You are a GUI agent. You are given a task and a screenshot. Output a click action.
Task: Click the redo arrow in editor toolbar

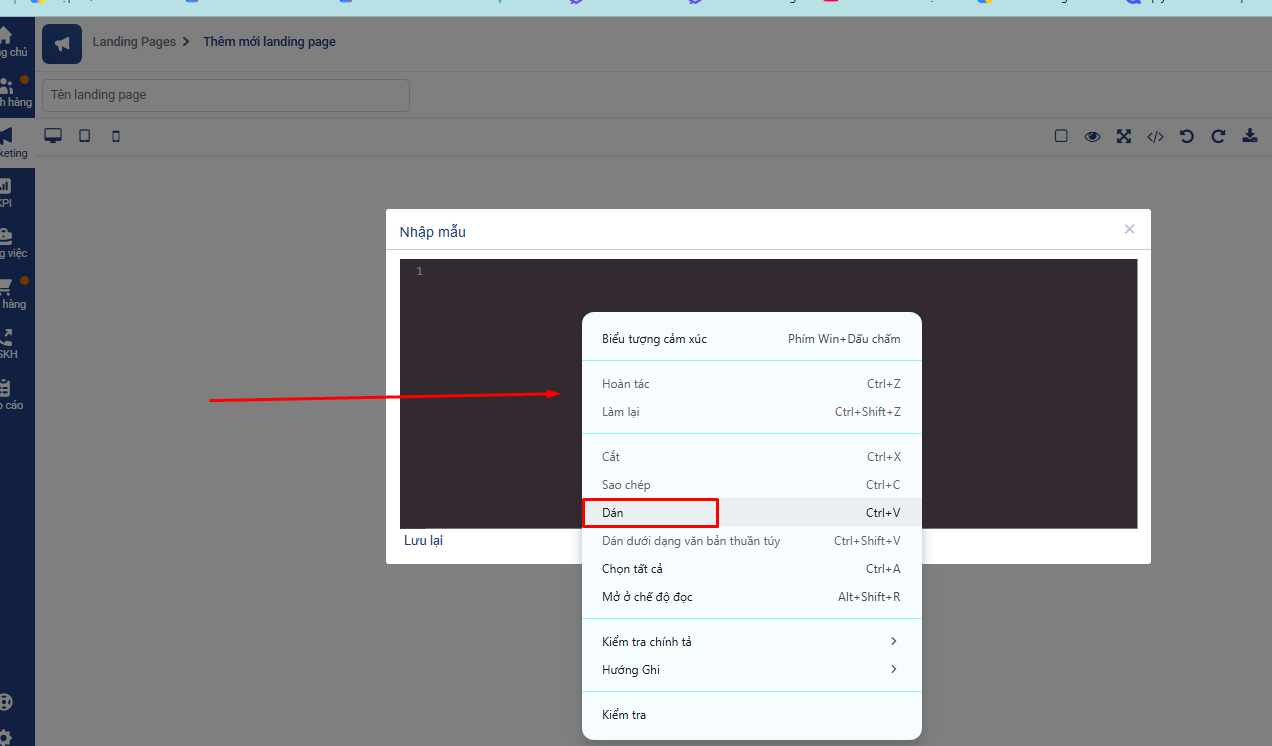point(1218,137)
